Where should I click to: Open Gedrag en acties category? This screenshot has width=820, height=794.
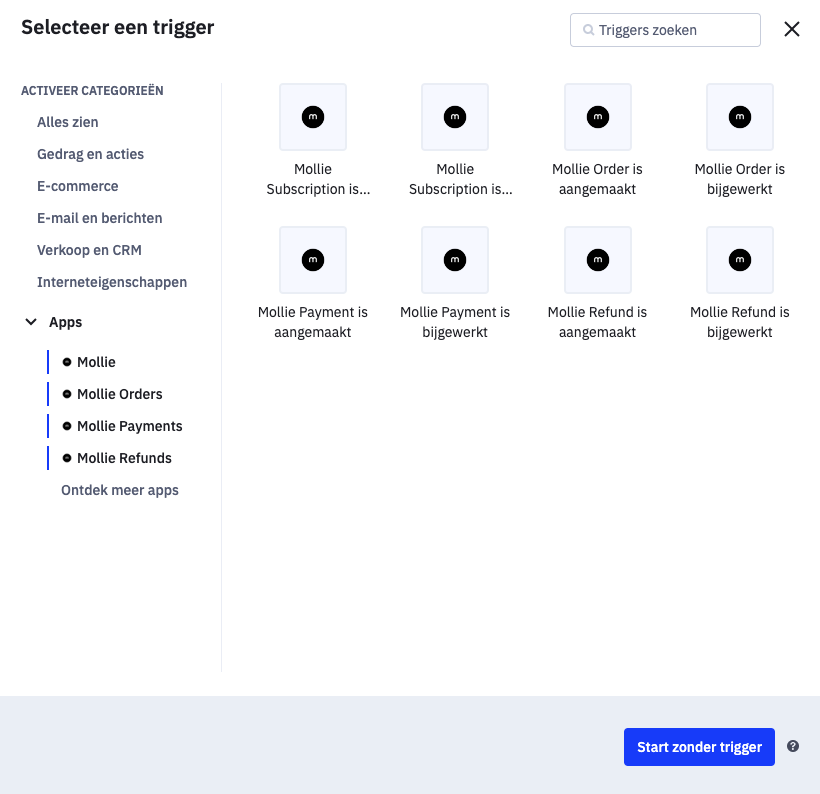click(x=90, y=154)
